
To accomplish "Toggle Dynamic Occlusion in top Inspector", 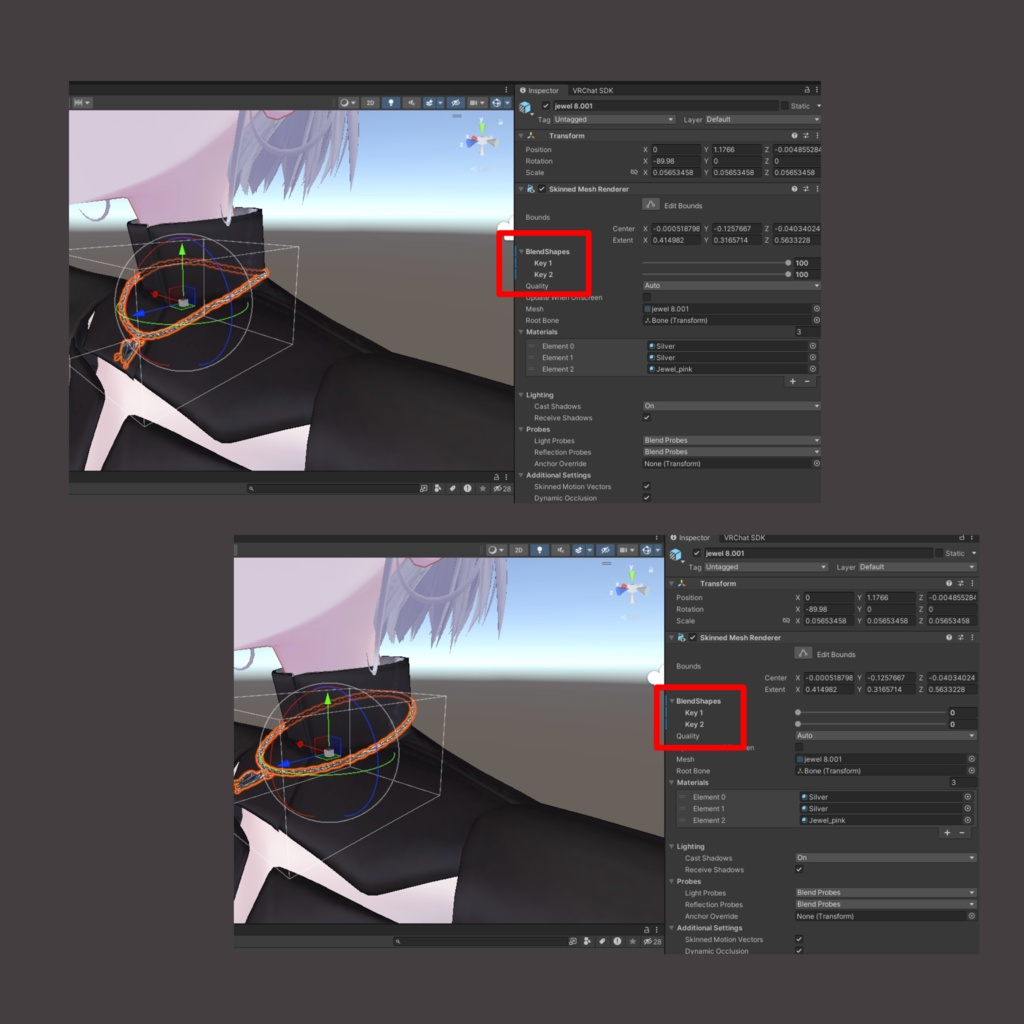I will pyautogui.click(x=647, y=498).
